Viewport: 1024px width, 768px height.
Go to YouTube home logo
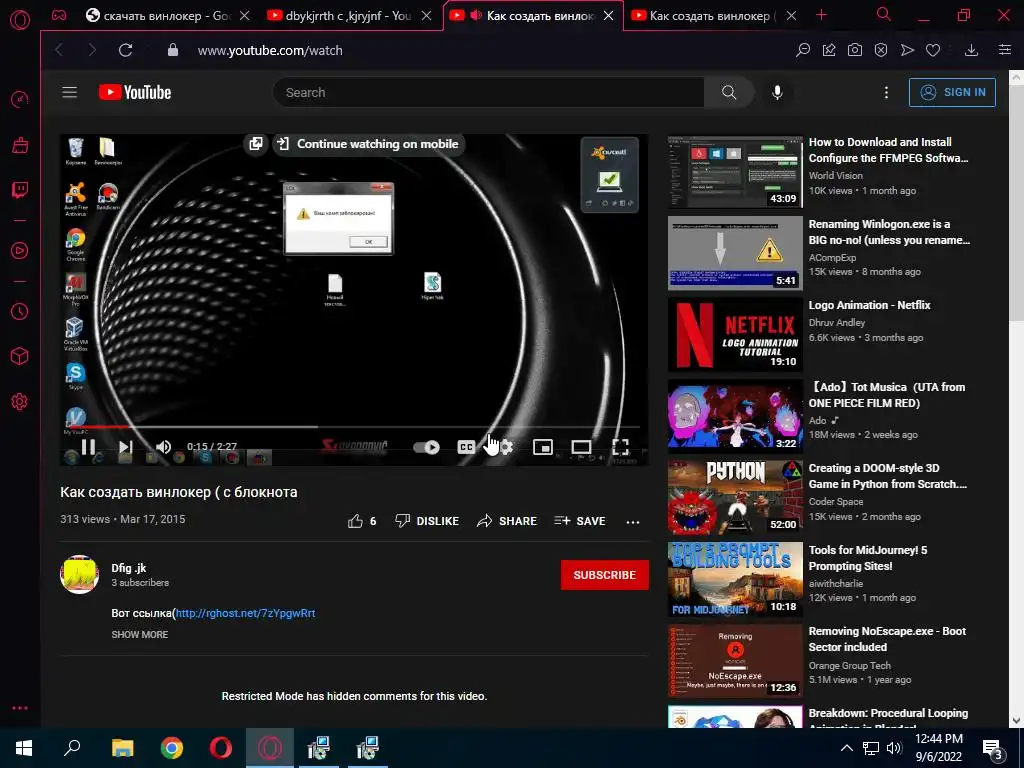point(135,92)
